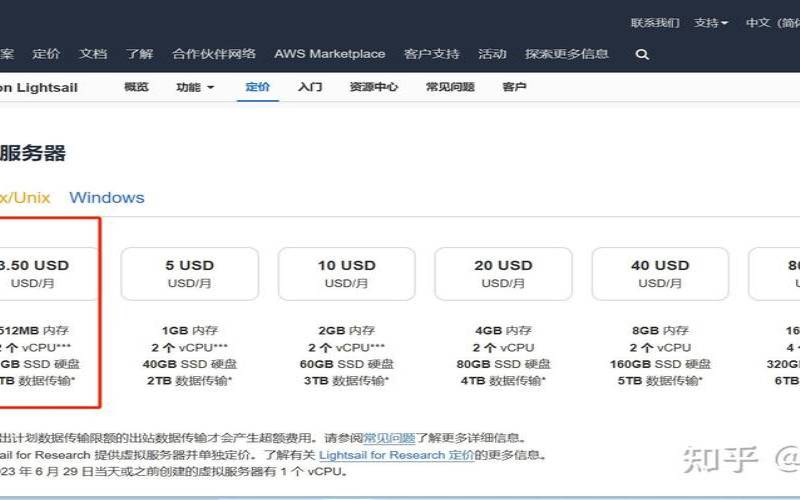Expand the 功能 dropdown in Lightsail nav
Image resolution: width=800 pixels, height=500 pixels.
pos(195,88)
